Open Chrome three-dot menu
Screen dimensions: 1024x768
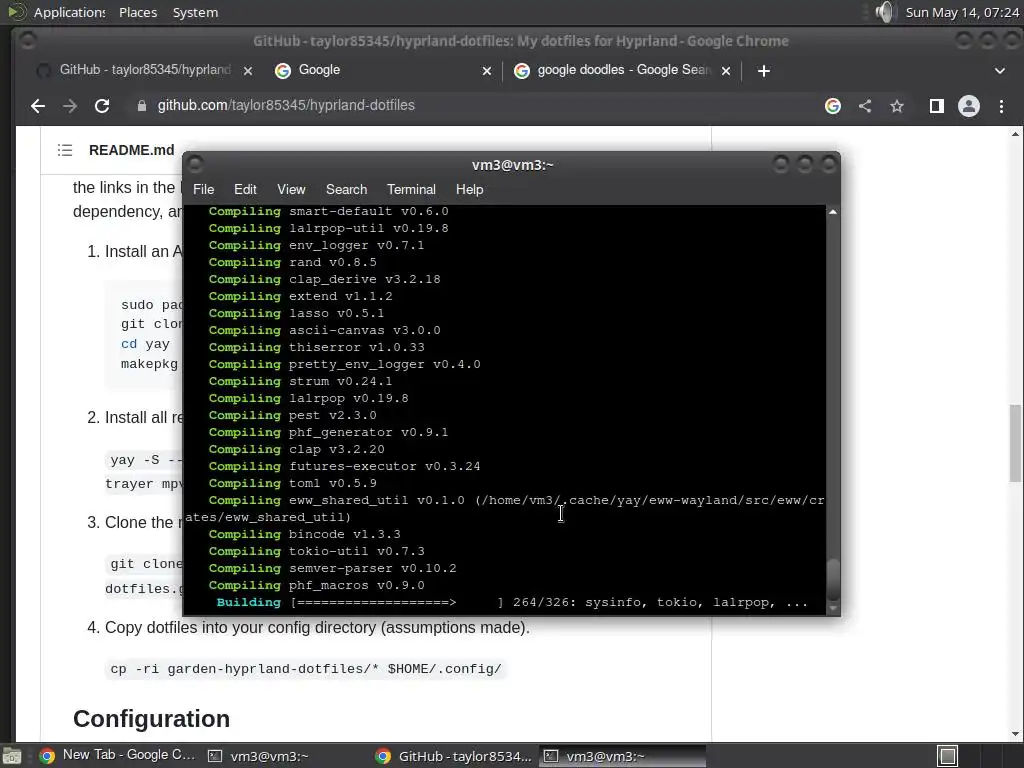click(x=1001, y=106)
